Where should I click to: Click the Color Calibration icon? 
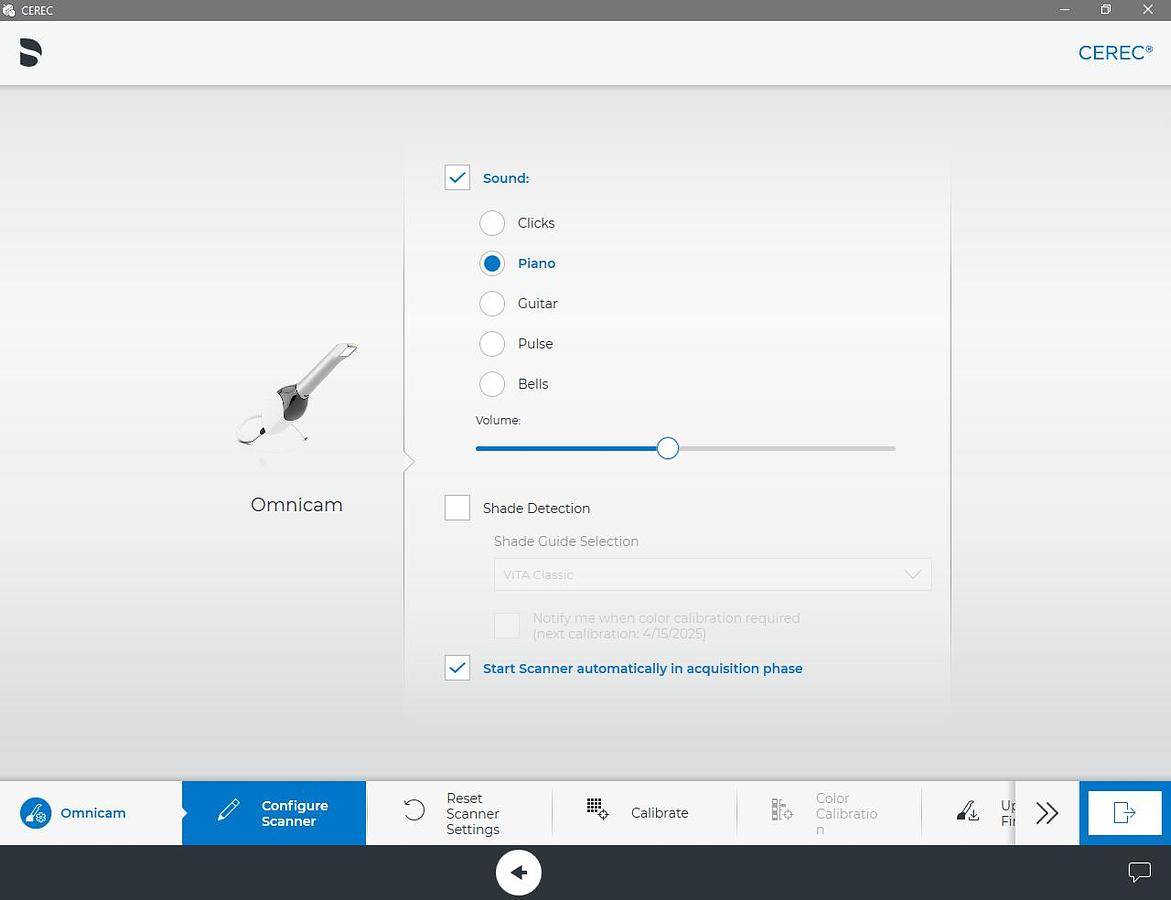782,811
